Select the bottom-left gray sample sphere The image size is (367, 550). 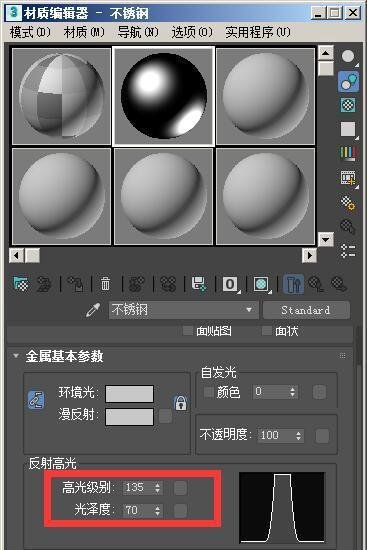pyautogui.click(x=61, y=196)
